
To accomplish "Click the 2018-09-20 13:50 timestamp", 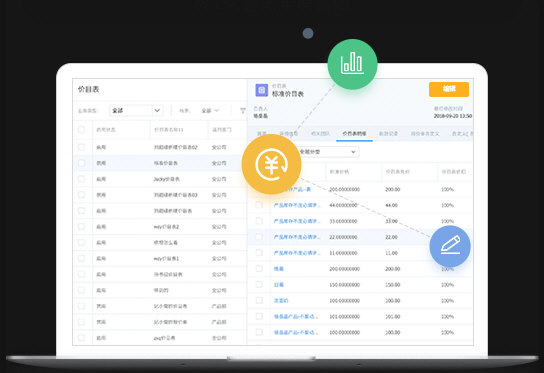I will (452, 116).
